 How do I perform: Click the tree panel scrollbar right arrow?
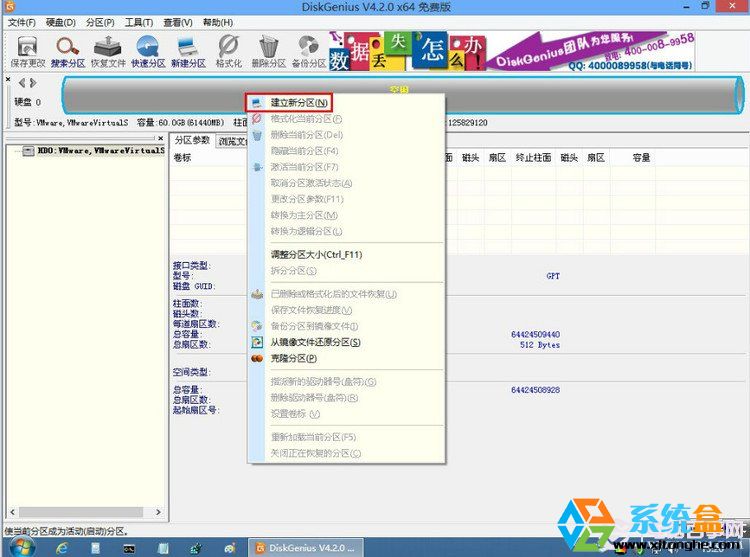tap(158, 512)
